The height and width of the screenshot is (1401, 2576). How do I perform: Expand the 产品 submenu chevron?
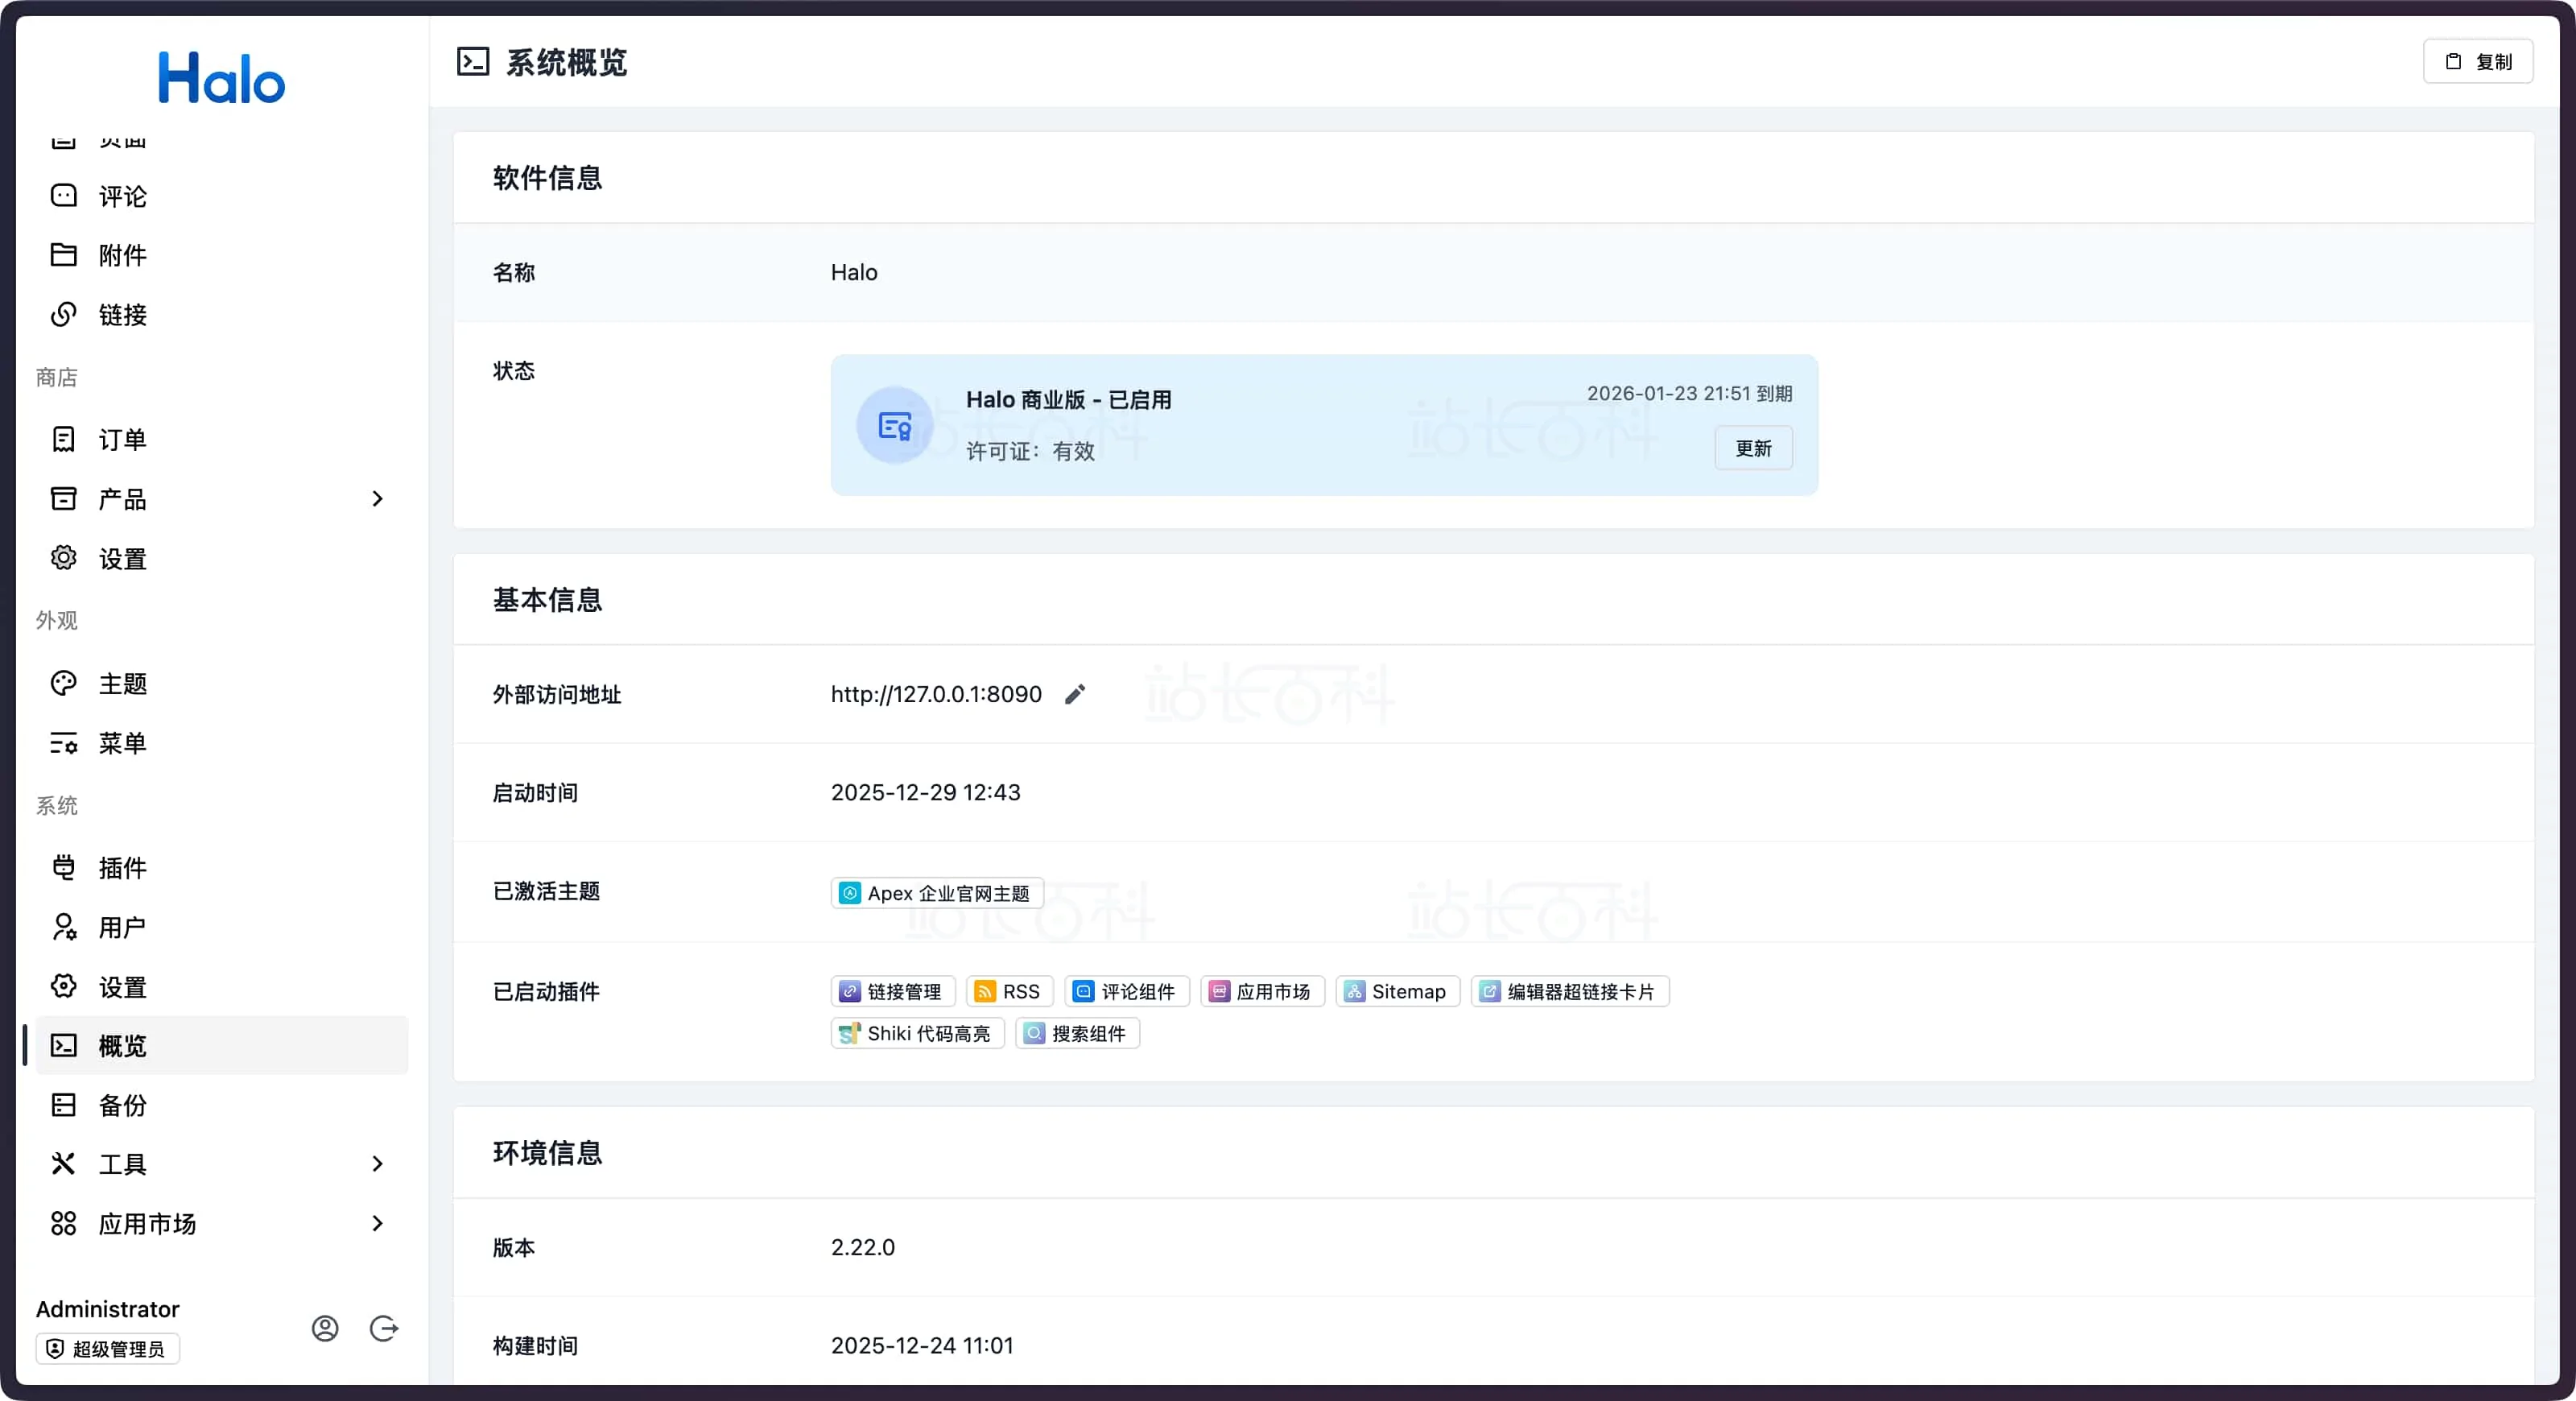377,499
